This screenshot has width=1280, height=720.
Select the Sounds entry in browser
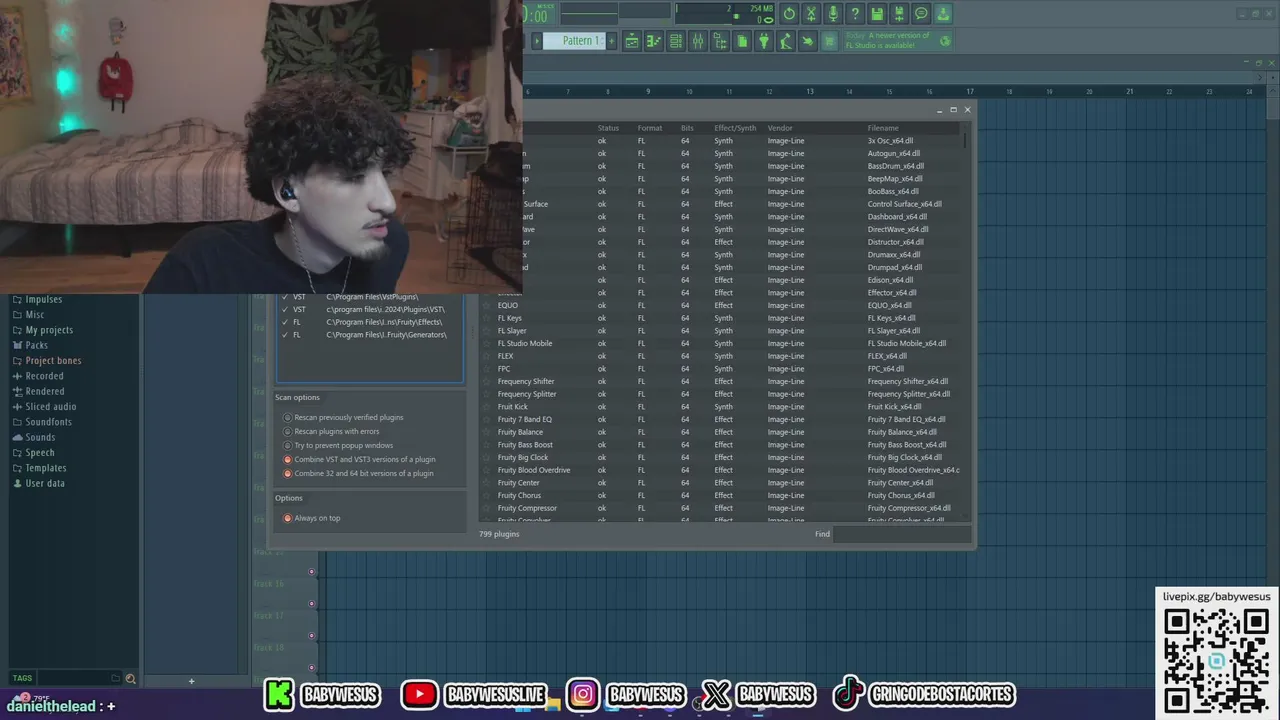click(x=33, y=437)
